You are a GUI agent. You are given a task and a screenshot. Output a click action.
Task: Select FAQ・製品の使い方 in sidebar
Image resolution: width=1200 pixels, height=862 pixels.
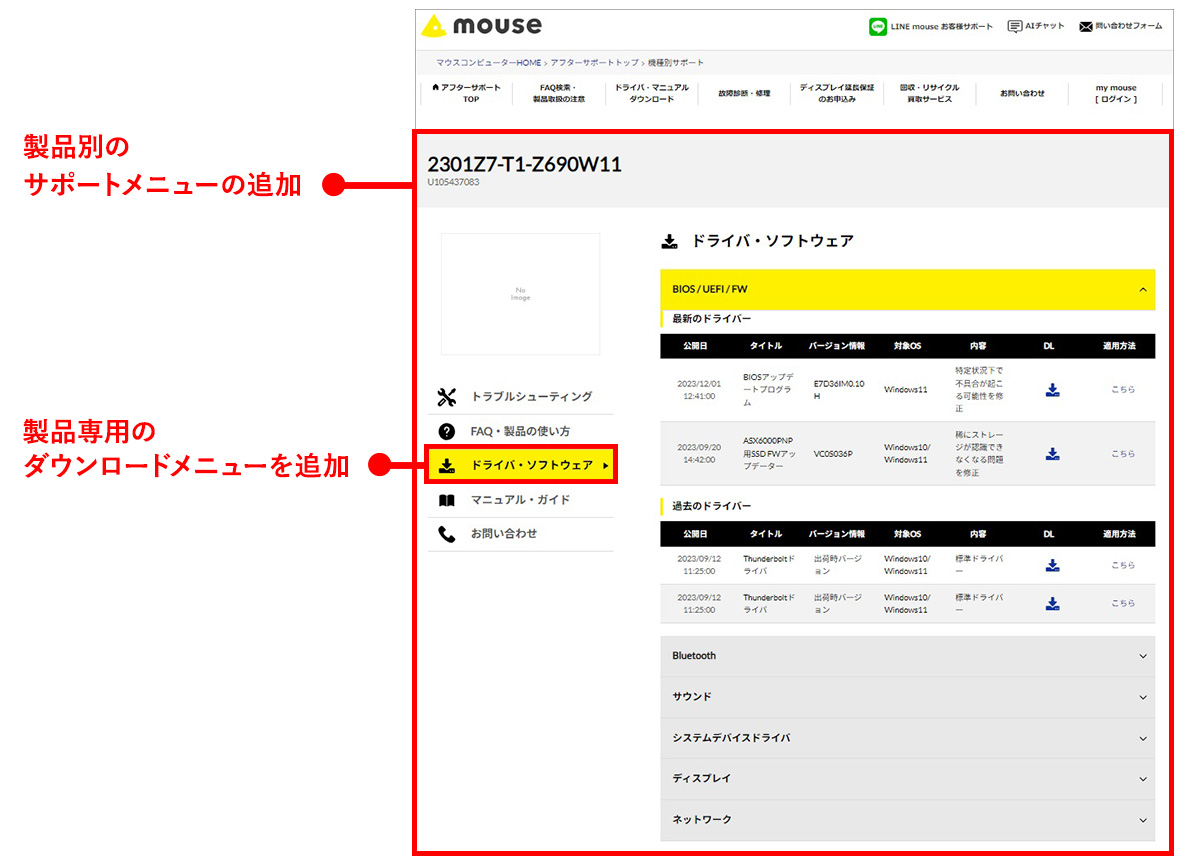point(520,431)
